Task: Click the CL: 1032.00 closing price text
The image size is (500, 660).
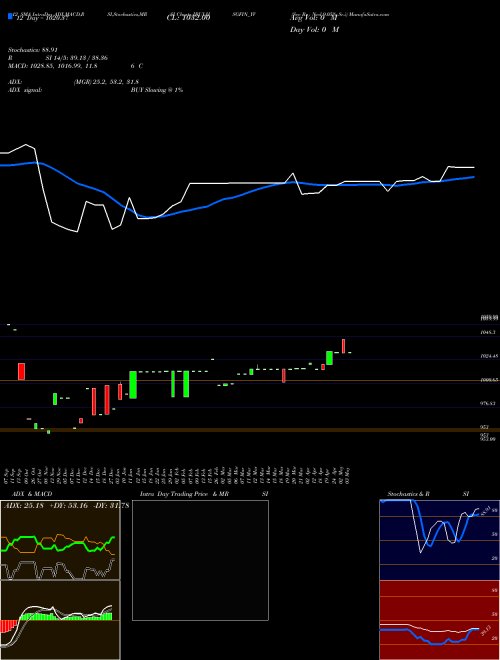Action: tap(189, 18)
